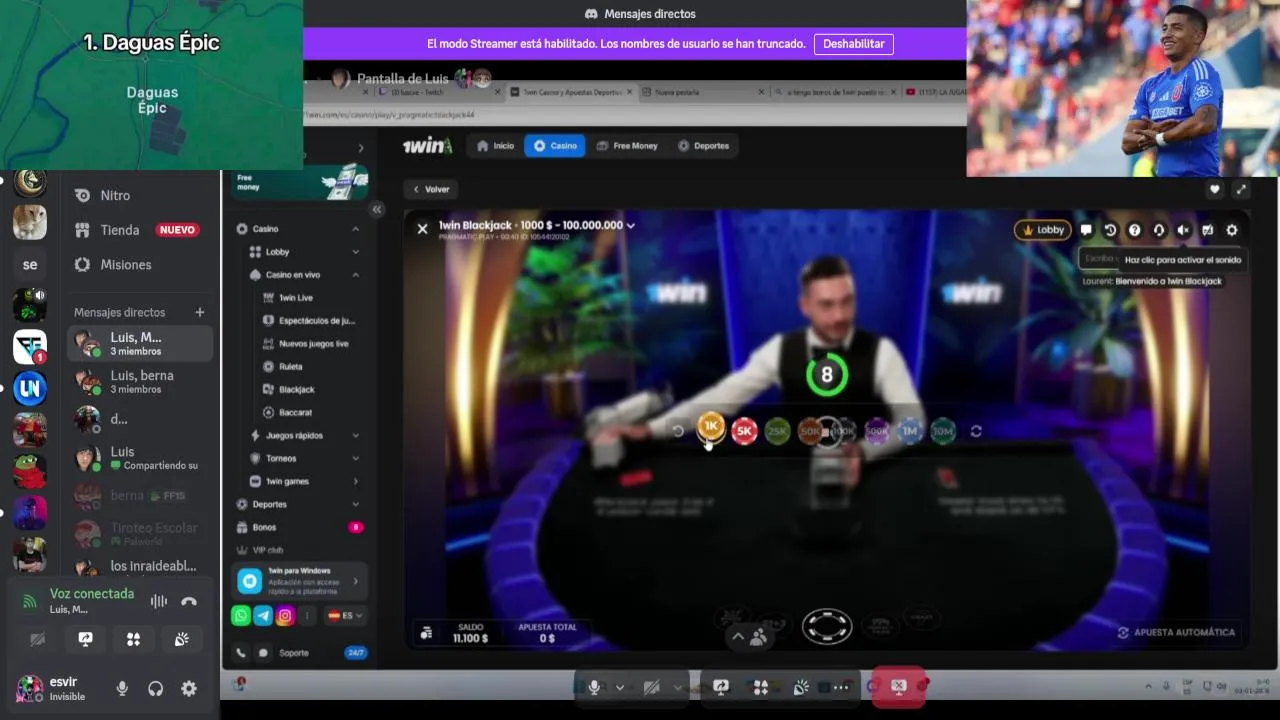Add game to favorites with heart icon
This screenshot has height=720, width=1280.
1215,189
